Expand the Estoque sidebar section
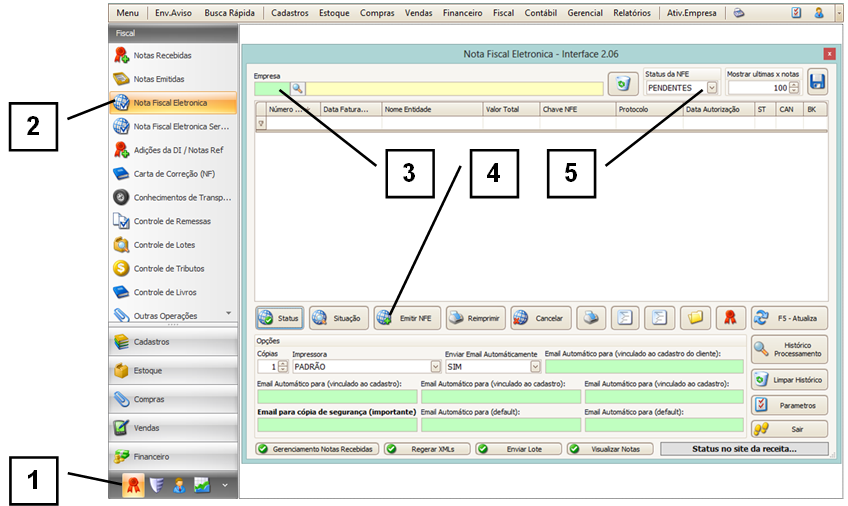Viewport: 848px width, 506px height. [172, 370]
